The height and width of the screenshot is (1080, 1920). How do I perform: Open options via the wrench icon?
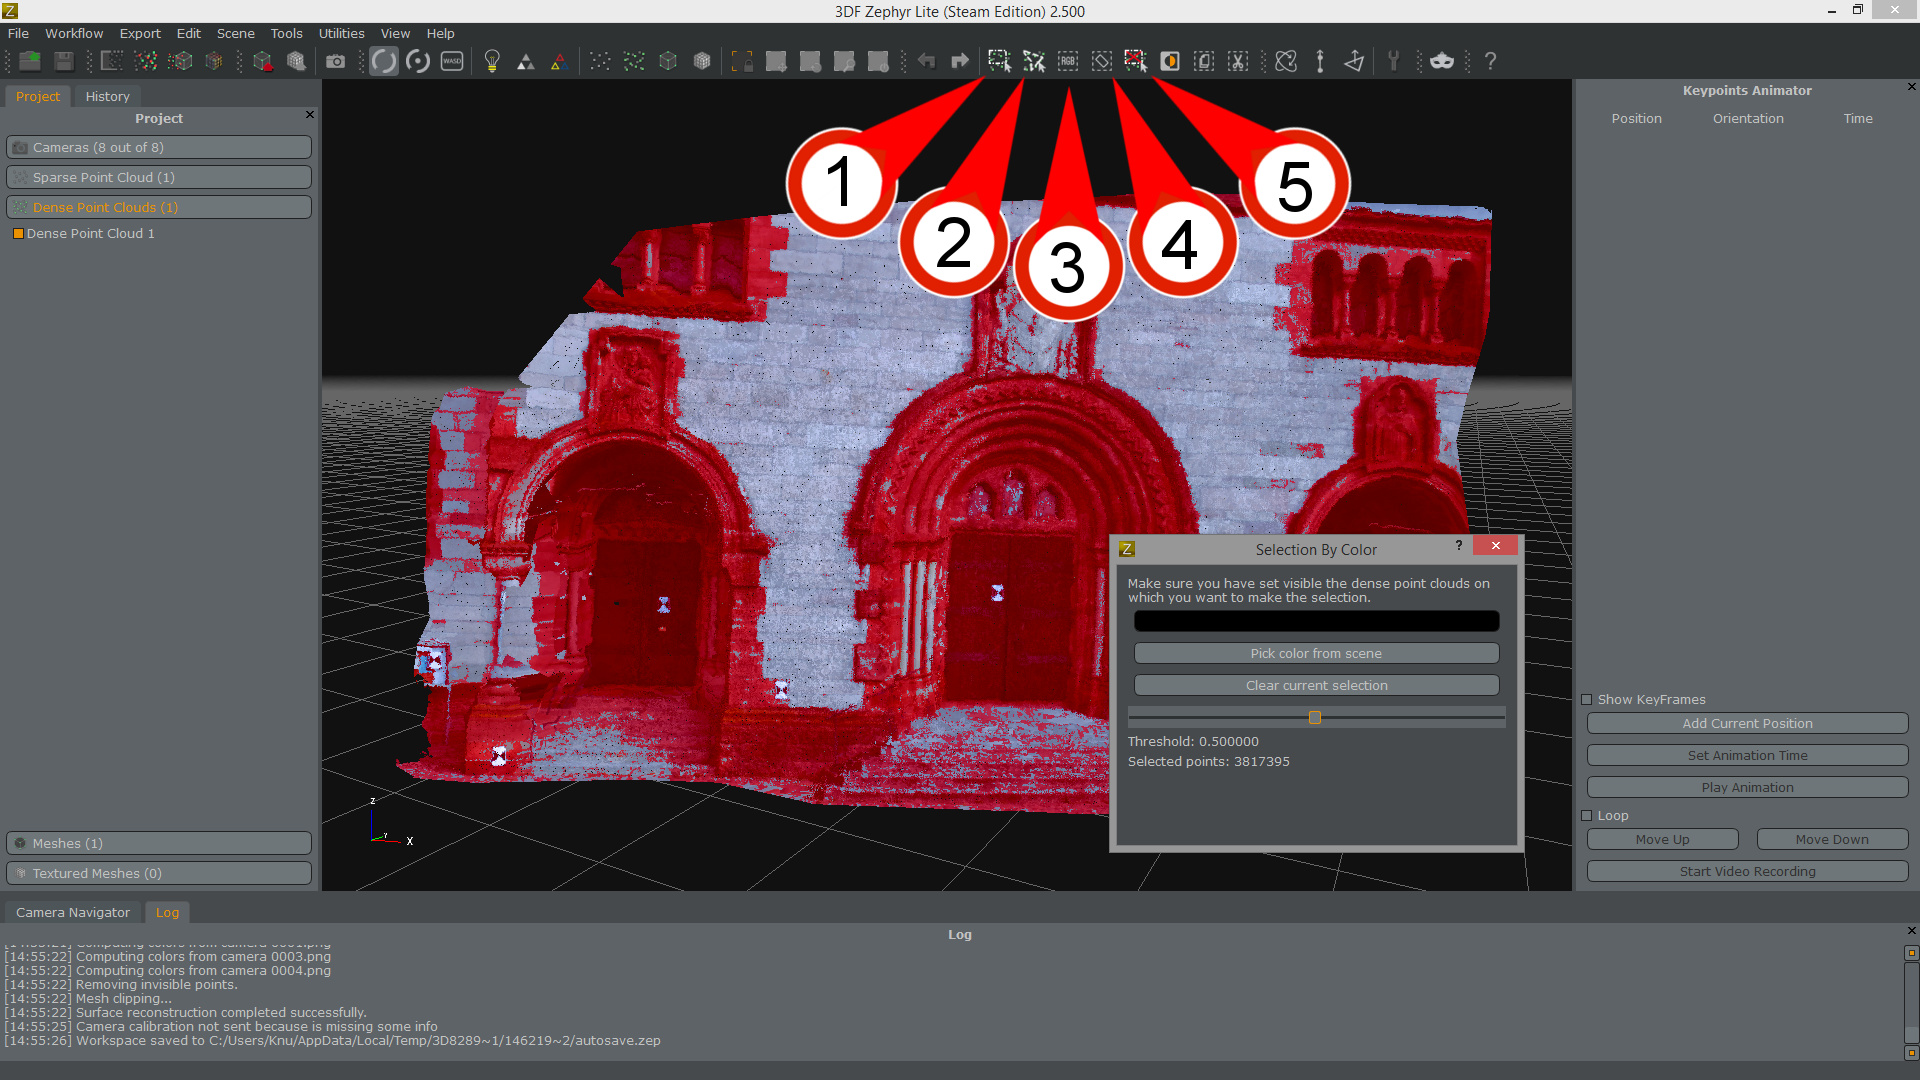[x=1393, y=61]
